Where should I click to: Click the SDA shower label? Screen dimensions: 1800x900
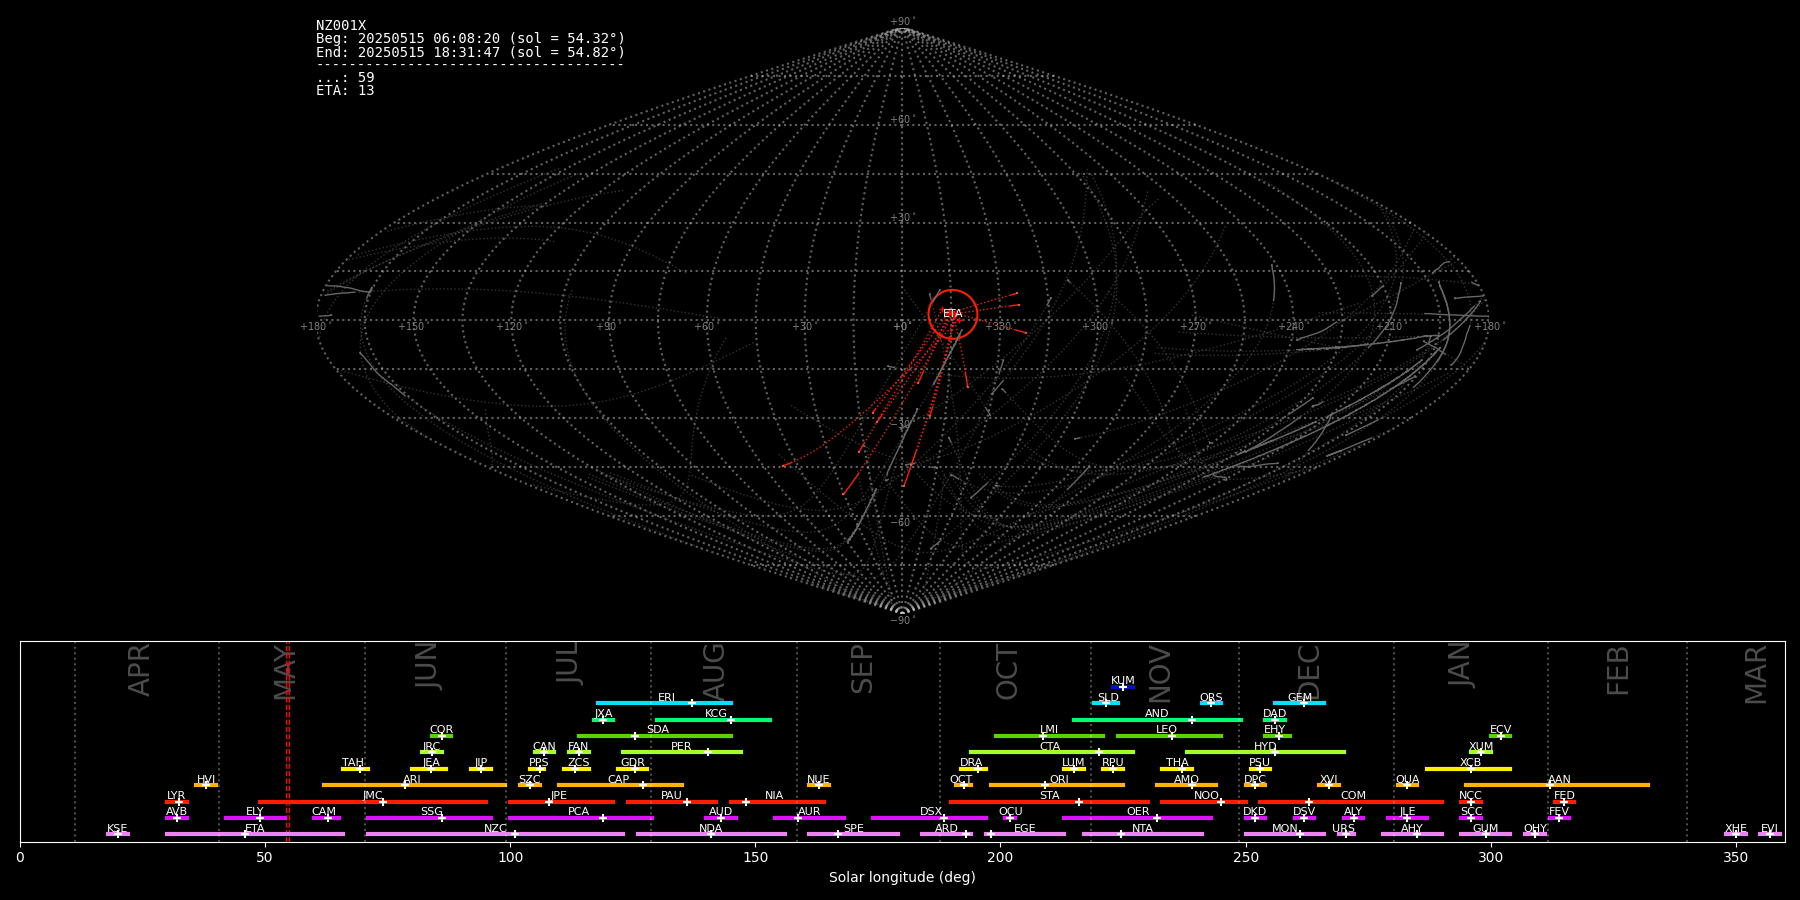point(657,730)
